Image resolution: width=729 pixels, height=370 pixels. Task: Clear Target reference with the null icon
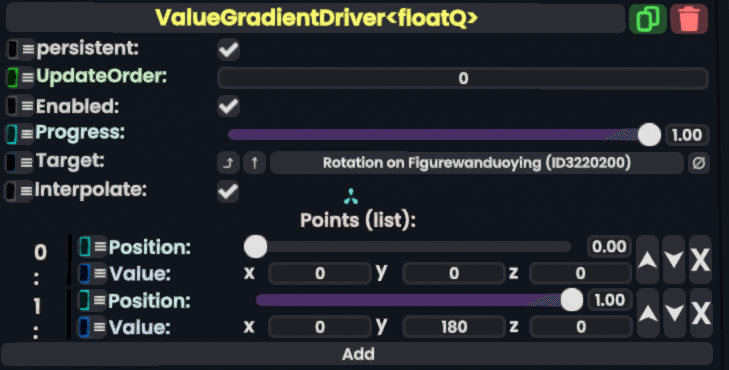699,163
